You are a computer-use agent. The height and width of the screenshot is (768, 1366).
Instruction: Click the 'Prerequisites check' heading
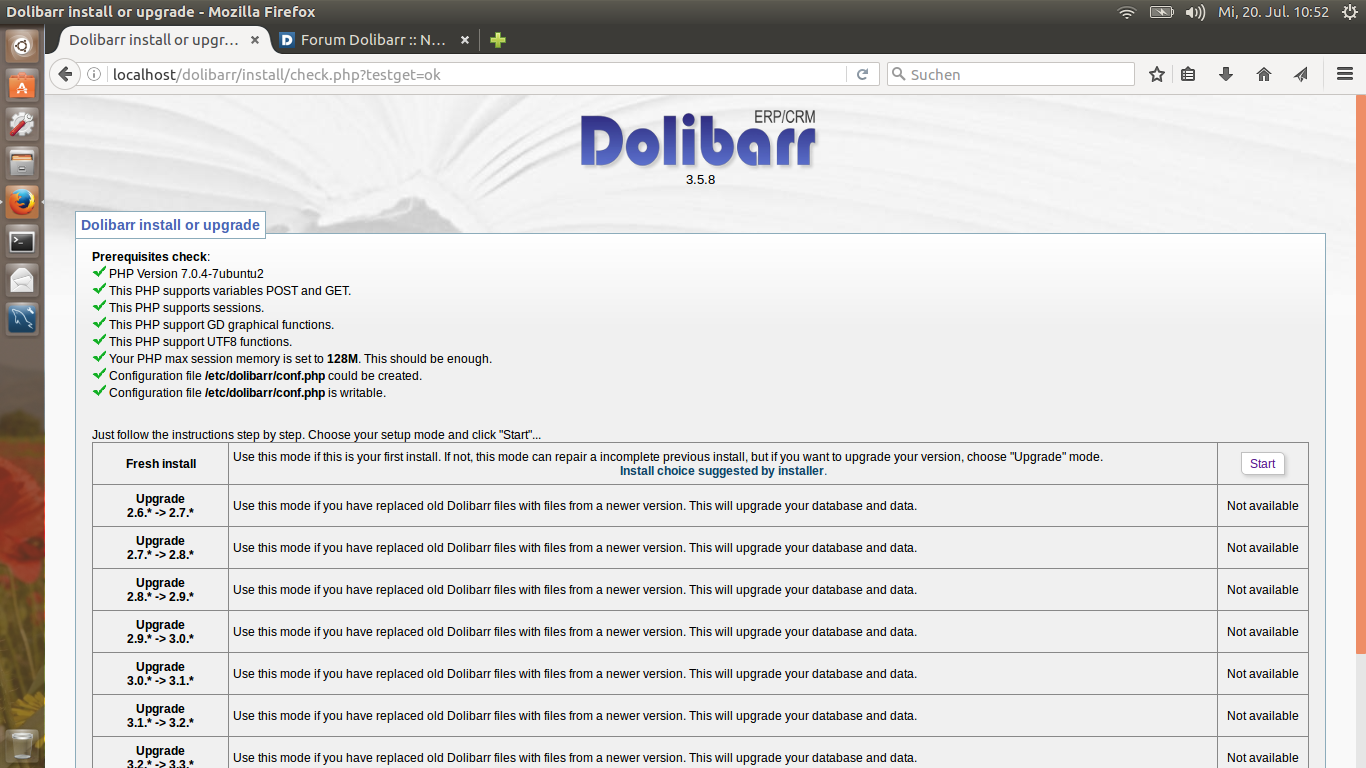pos(150,257)
